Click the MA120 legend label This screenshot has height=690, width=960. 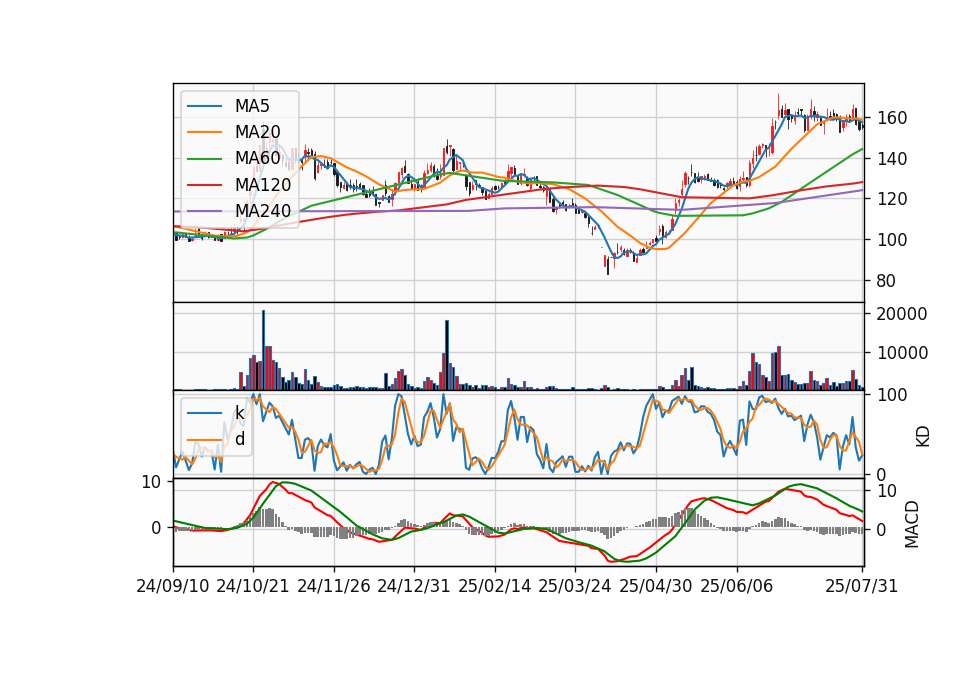coord(263,184)
